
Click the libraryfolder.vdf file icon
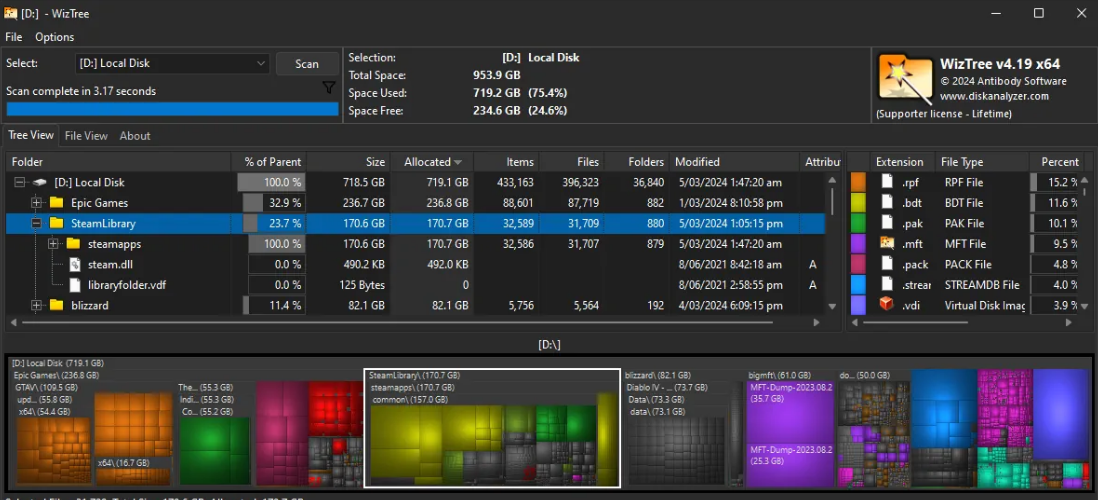(75, 285)
